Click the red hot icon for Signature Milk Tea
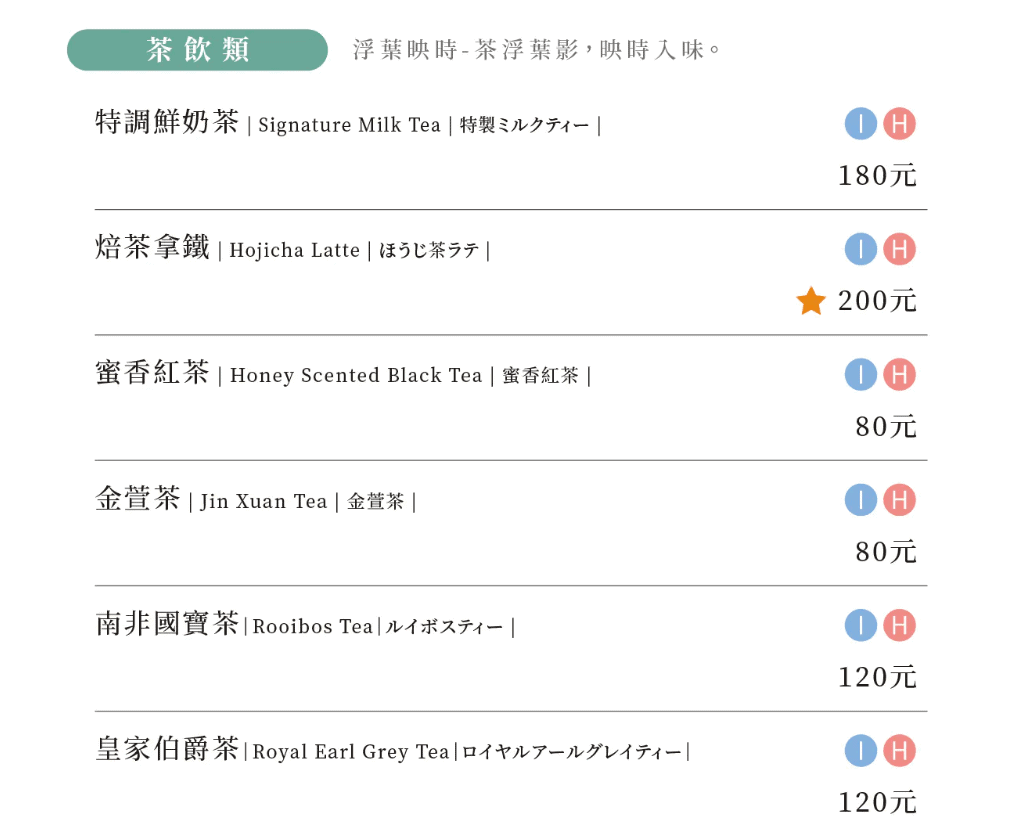 click(x=899, y=124)
